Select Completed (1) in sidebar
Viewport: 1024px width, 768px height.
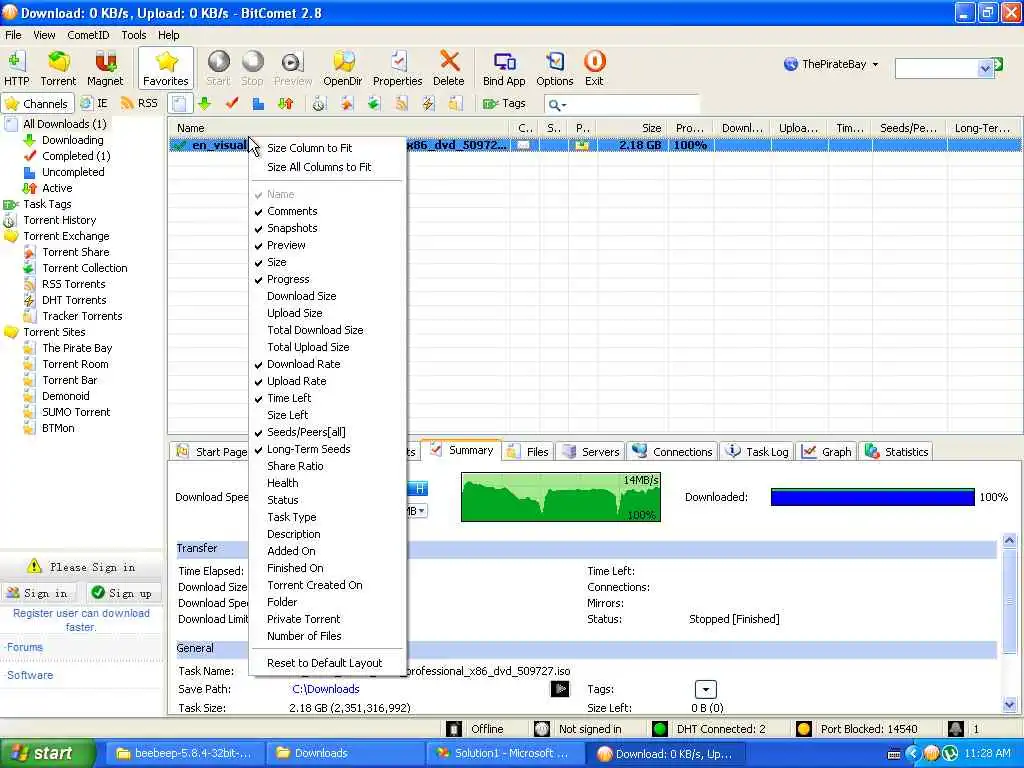[x=76, y=155]
